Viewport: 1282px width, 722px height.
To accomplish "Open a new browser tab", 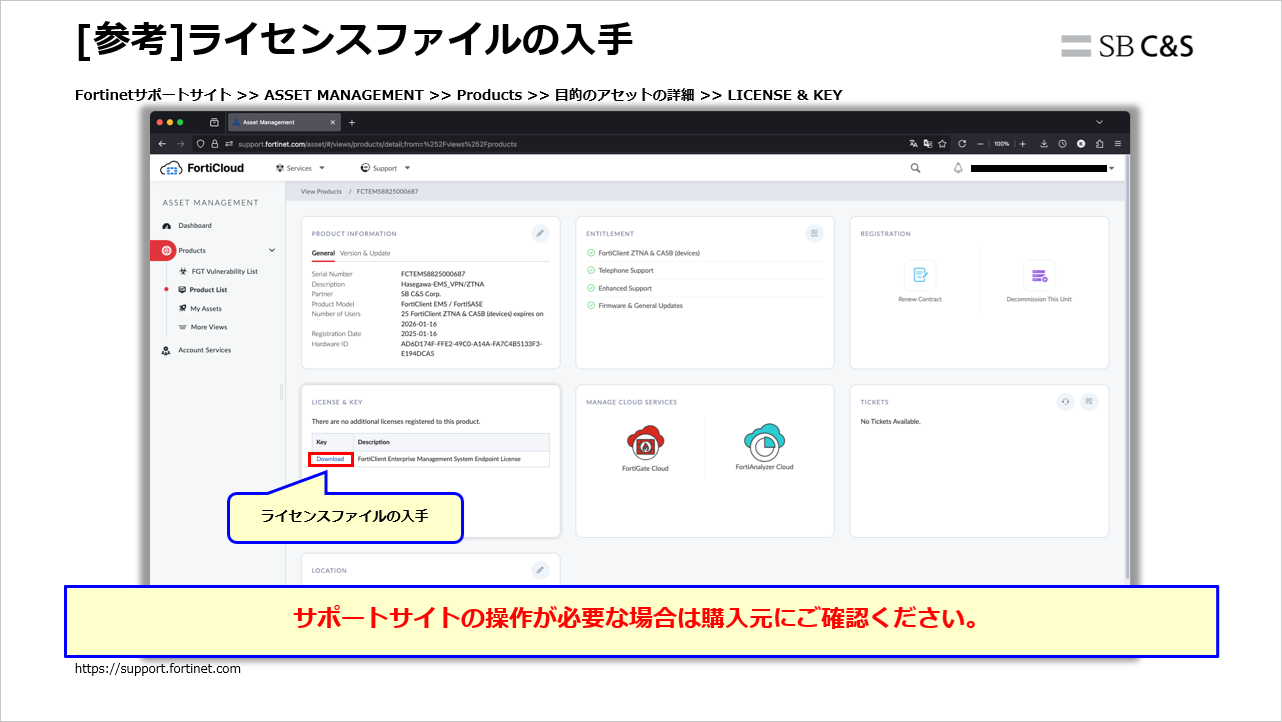I will [x=351, y=122].
